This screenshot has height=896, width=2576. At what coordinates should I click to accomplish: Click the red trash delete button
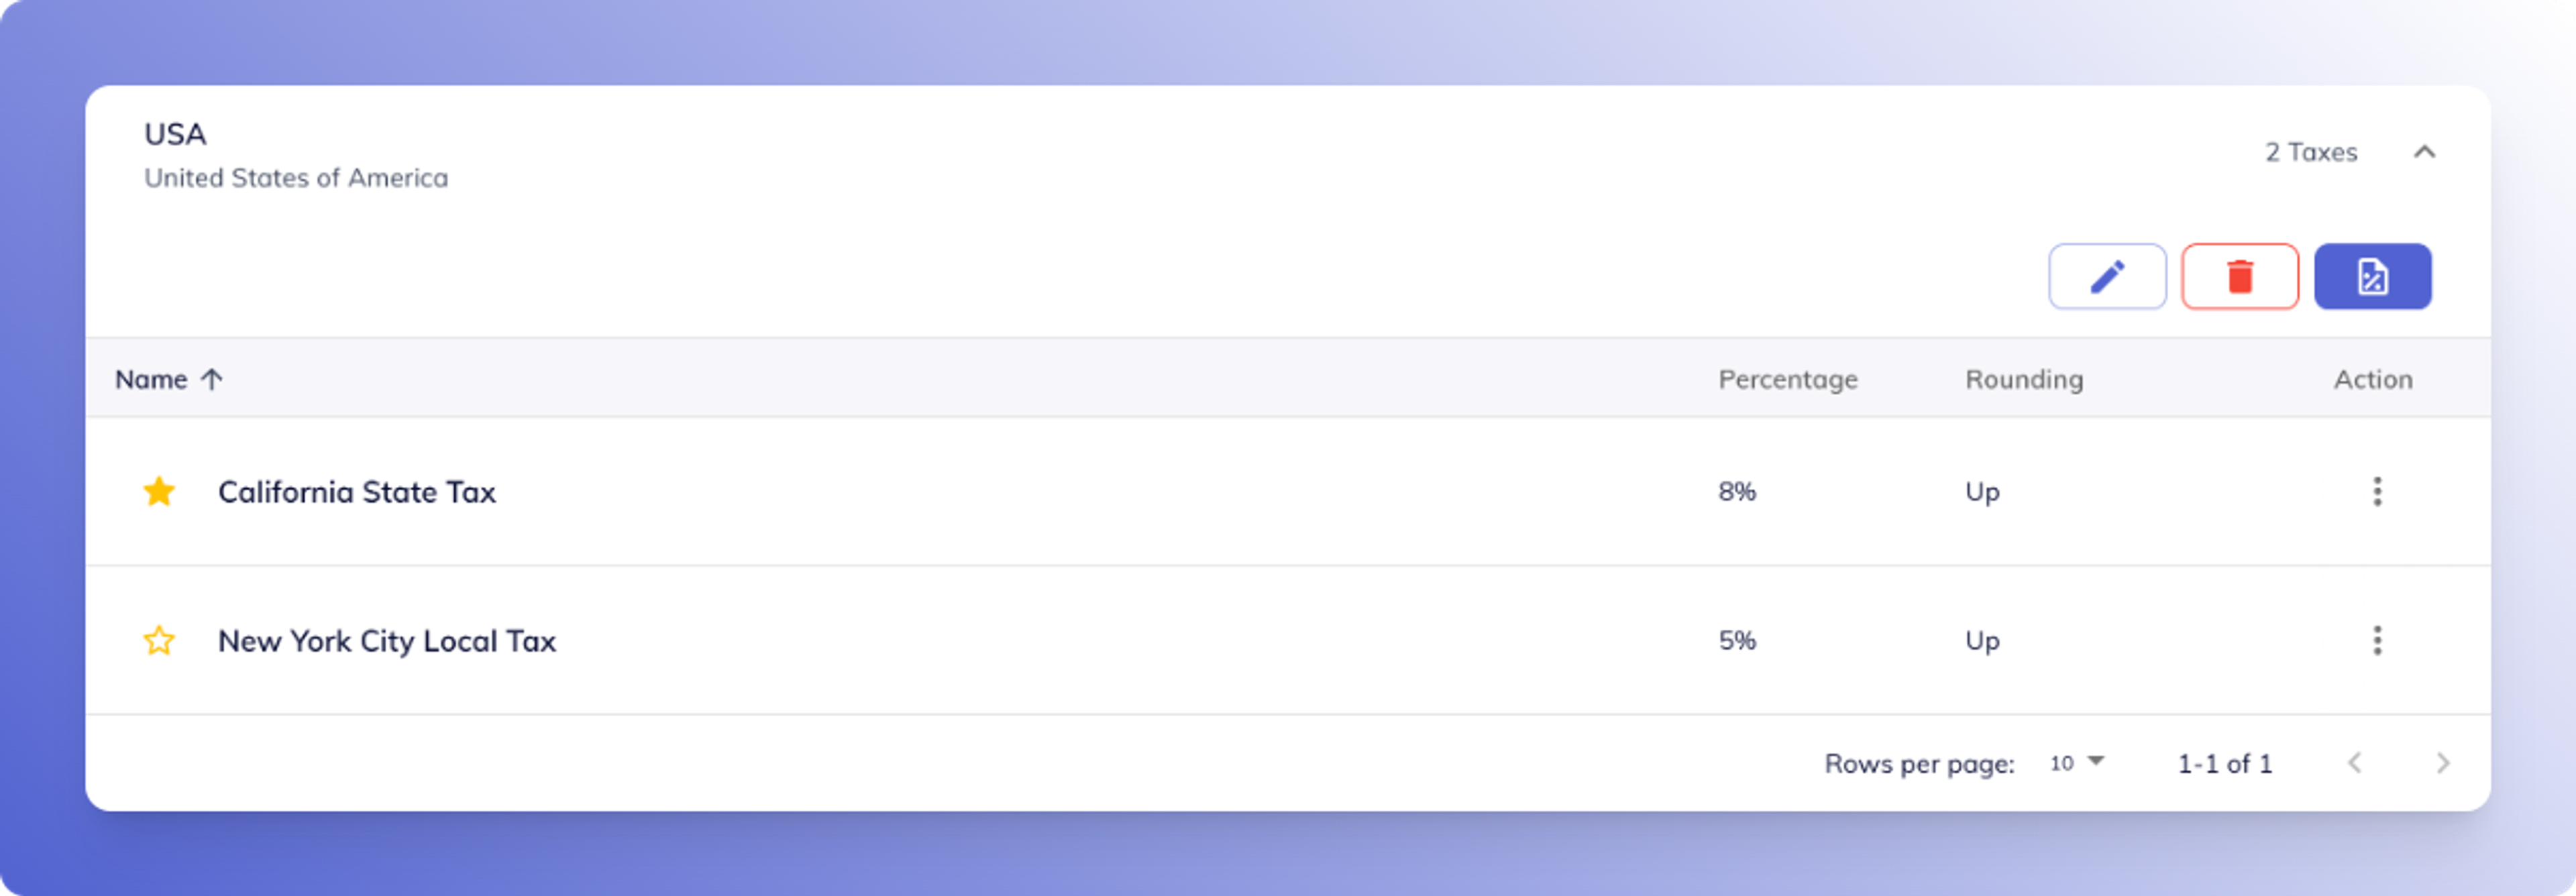[x=2240, y=276]
